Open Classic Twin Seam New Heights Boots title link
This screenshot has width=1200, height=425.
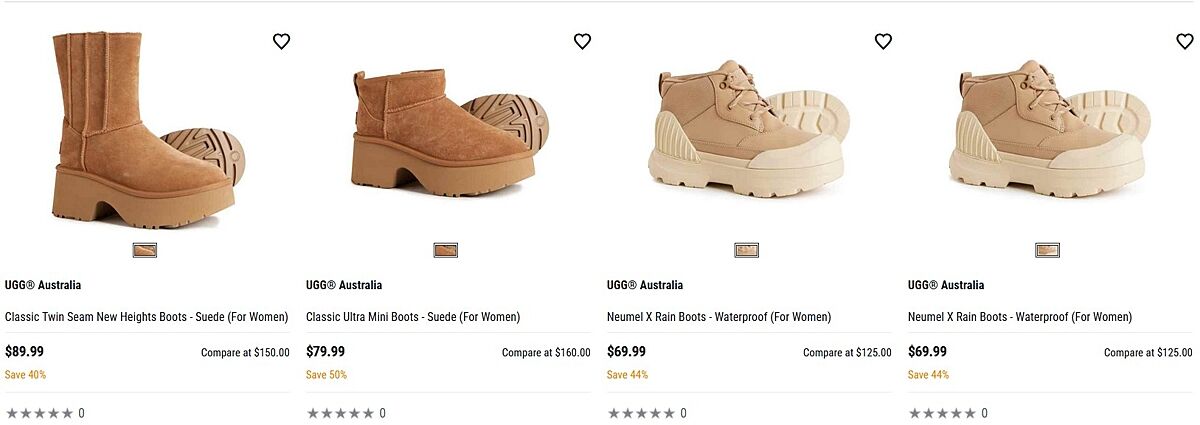coord(146,317)
